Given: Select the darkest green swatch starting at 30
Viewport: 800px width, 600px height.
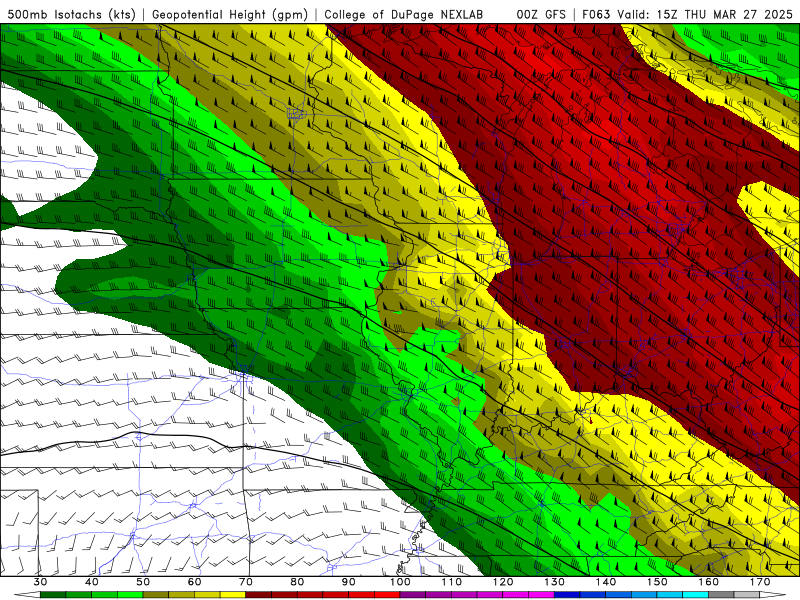Looking at the screenshot, I should pyautogui.click(x=53, y=595).
